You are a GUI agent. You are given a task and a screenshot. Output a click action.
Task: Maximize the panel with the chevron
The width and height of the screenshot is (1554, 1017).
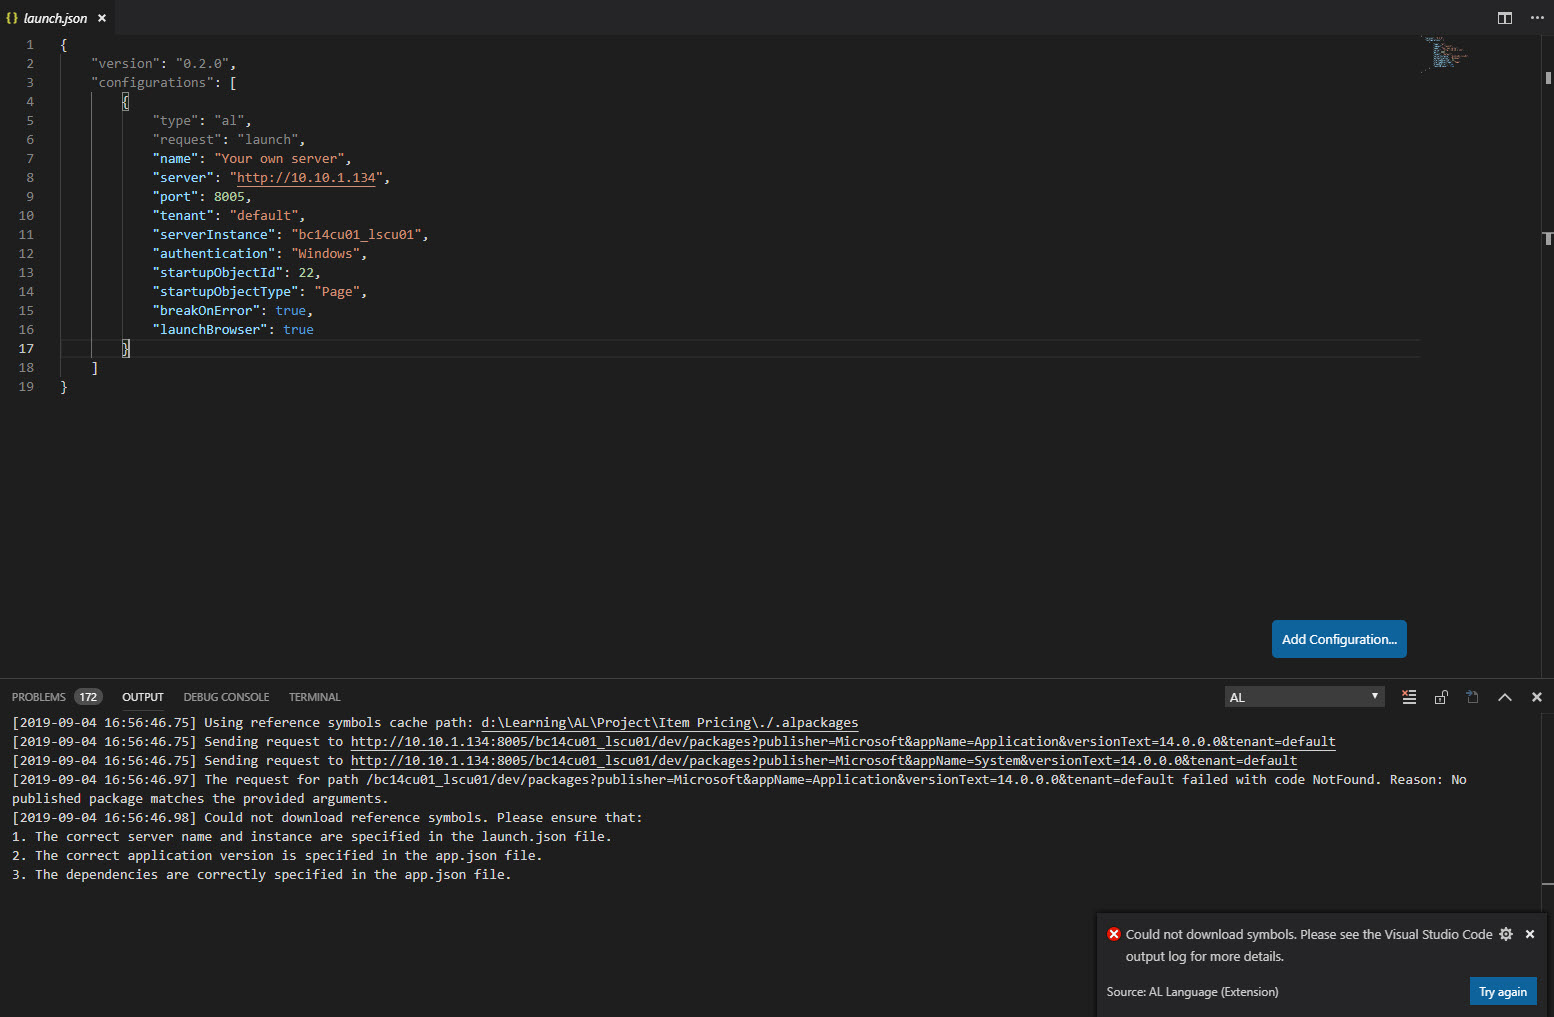(1505, 696)
